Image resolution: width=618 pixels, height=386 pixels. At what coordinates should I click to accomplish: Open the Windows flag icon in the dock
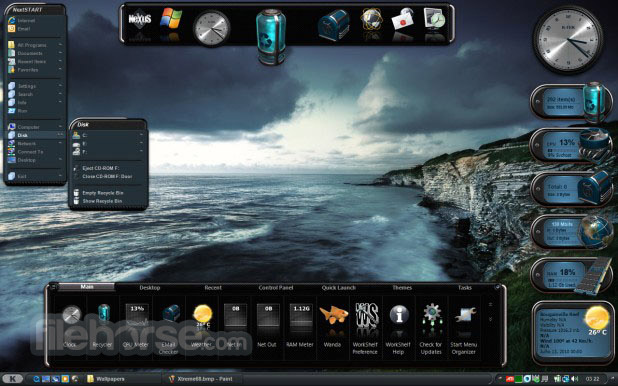(x=171, y=19)
